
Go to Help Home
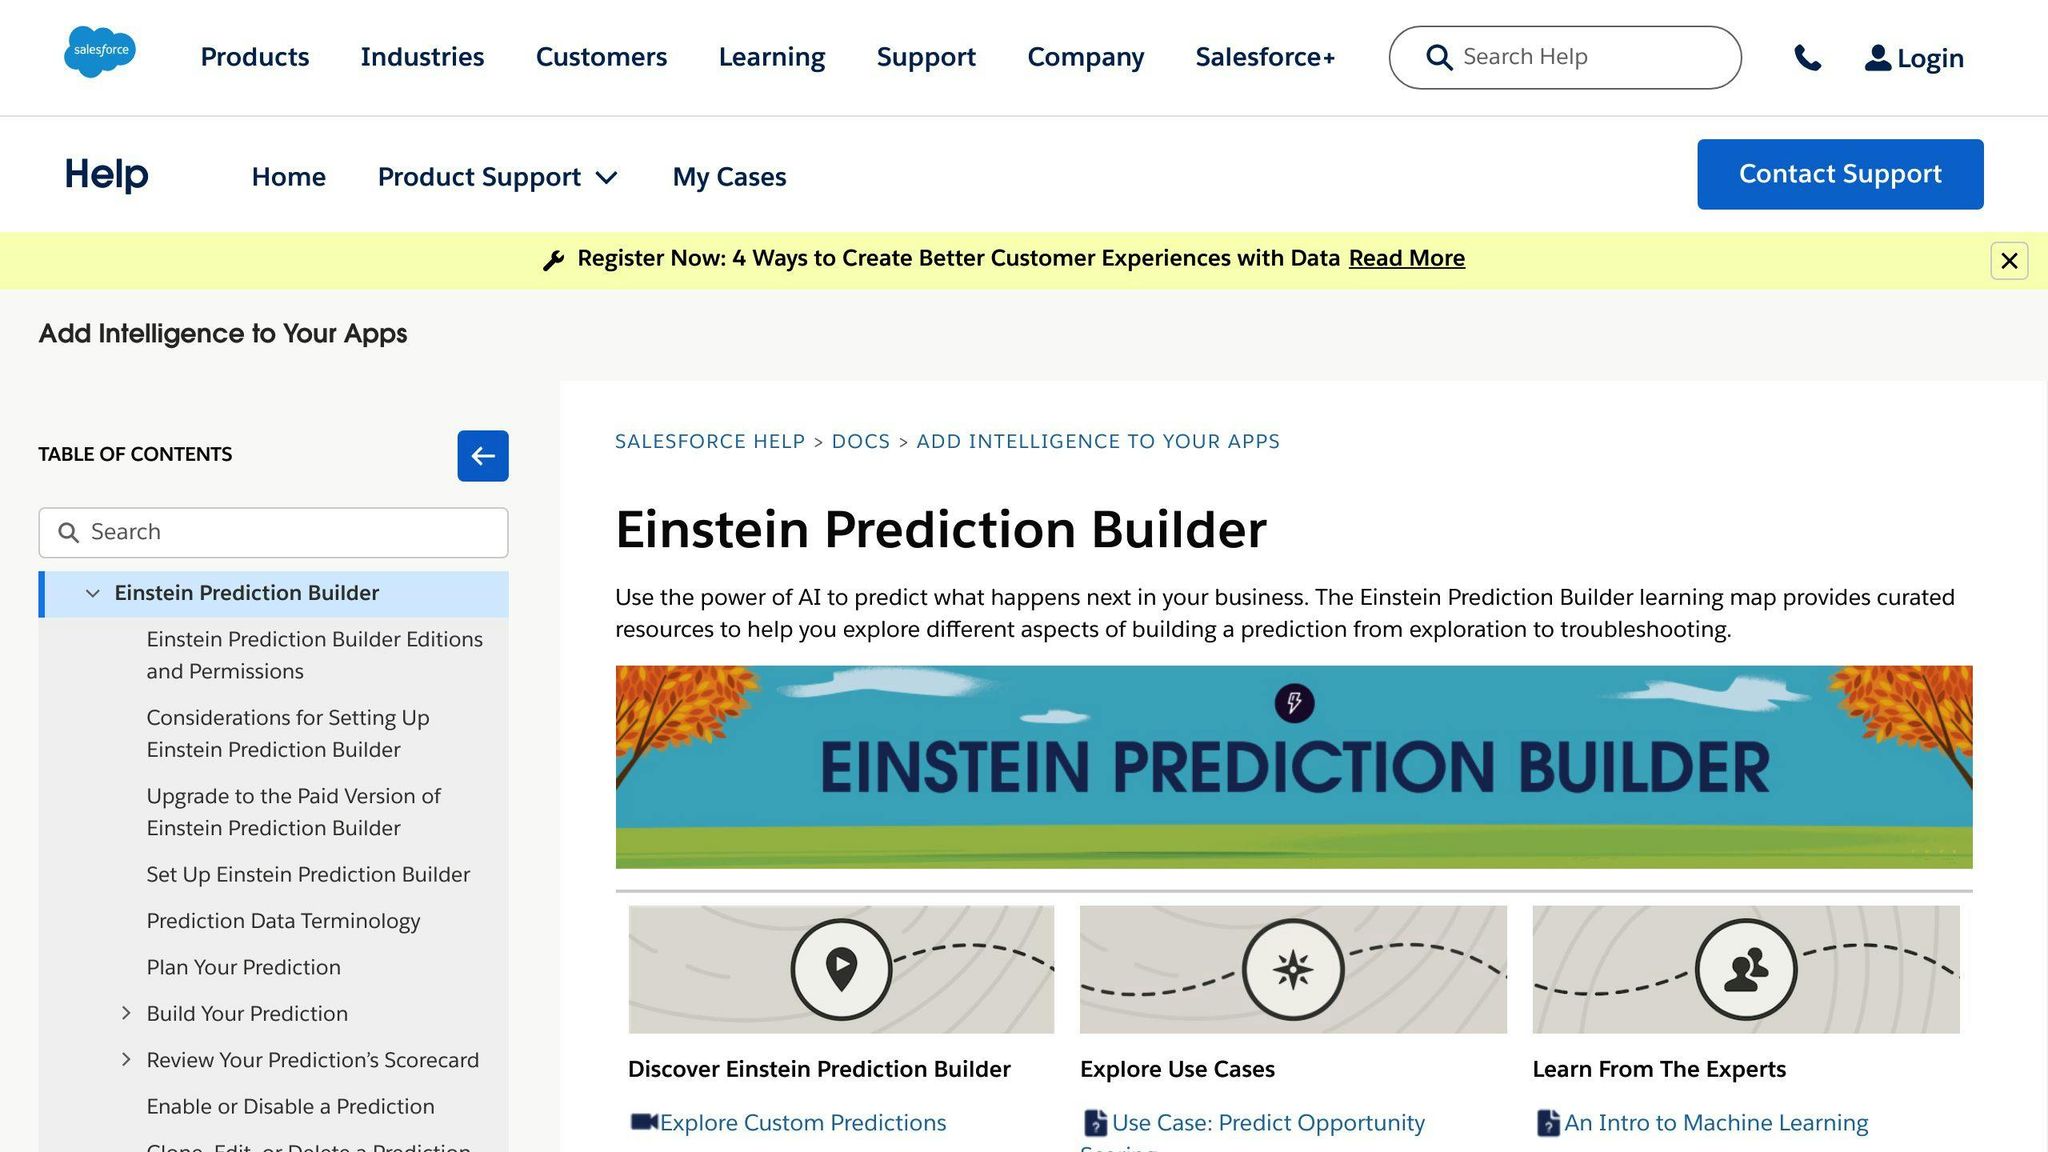coord(289,177)
